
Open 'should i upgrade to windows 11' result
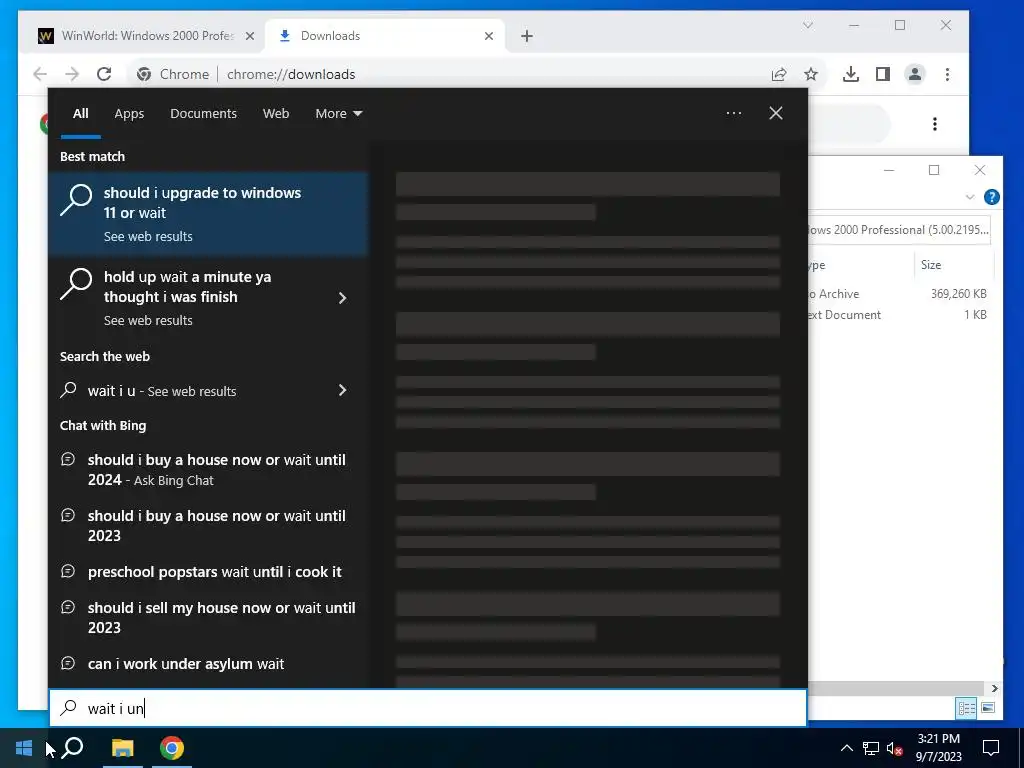click(x=209, y=214)
